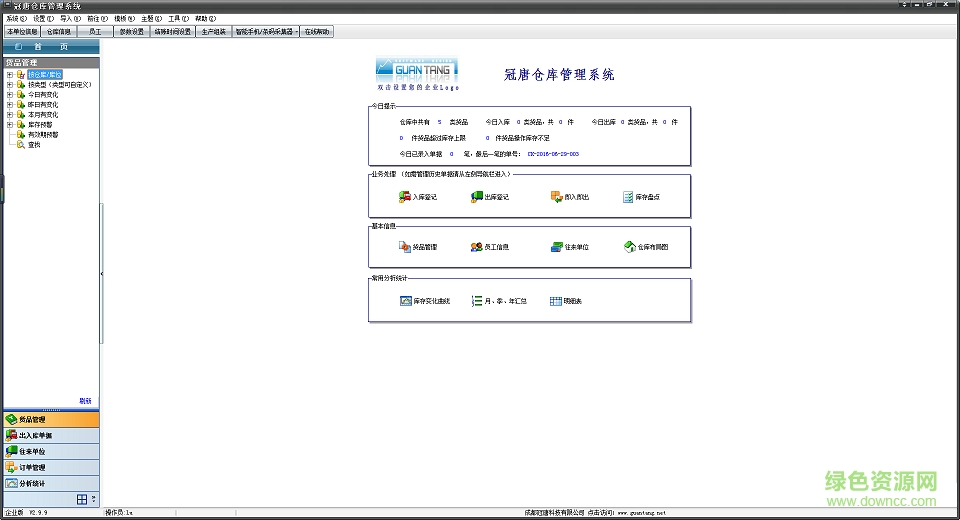Click the 本单位信息 toolbar button
The width and height of the screenshot is (960, 520).
point(22,32)
